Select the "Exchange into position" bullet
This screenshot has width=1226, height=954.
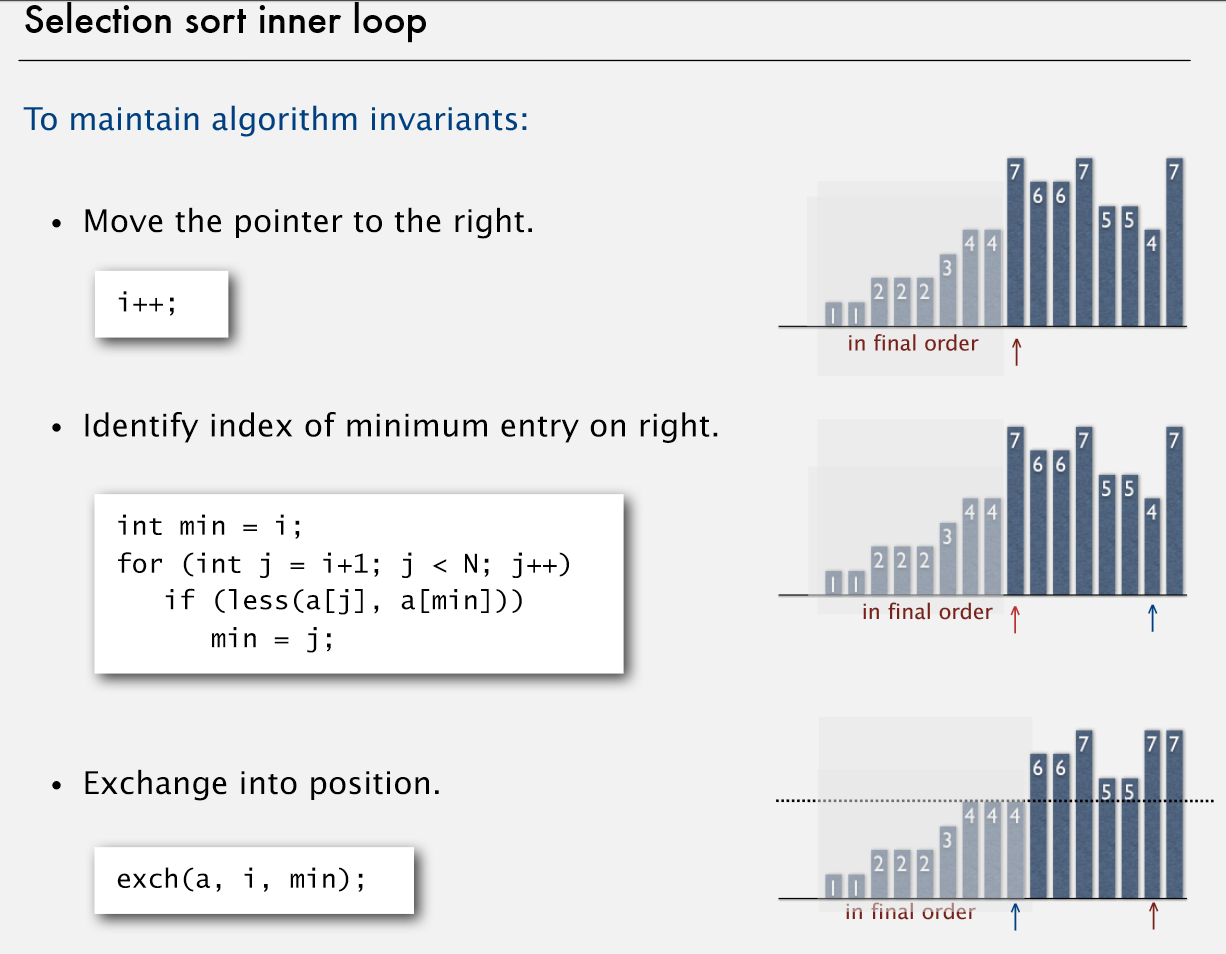[x=261, y=782]
